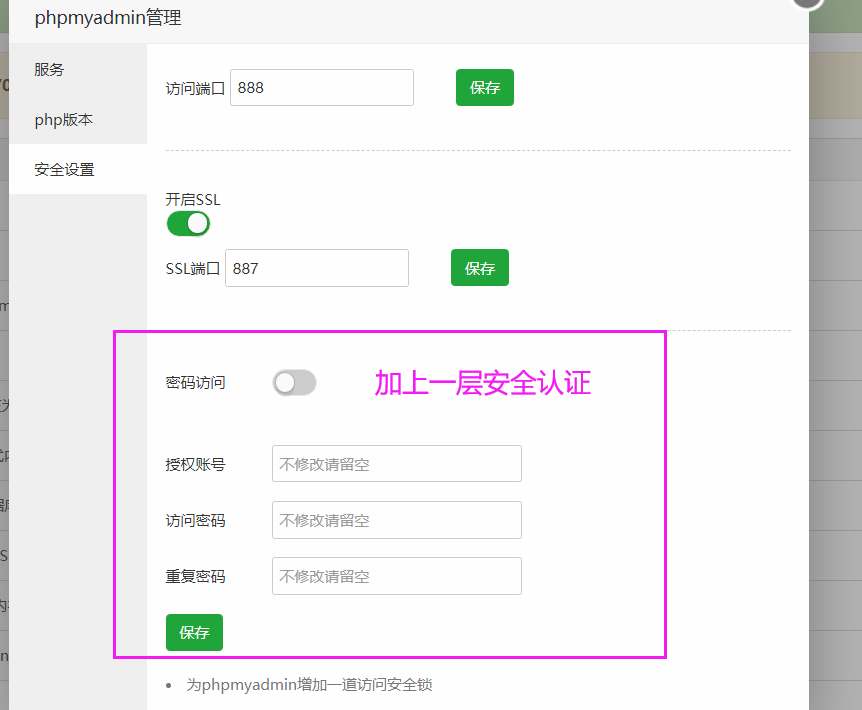Close the phpmyadmin管理 dialog
862x710 pixels.
[x=807, y=2]
